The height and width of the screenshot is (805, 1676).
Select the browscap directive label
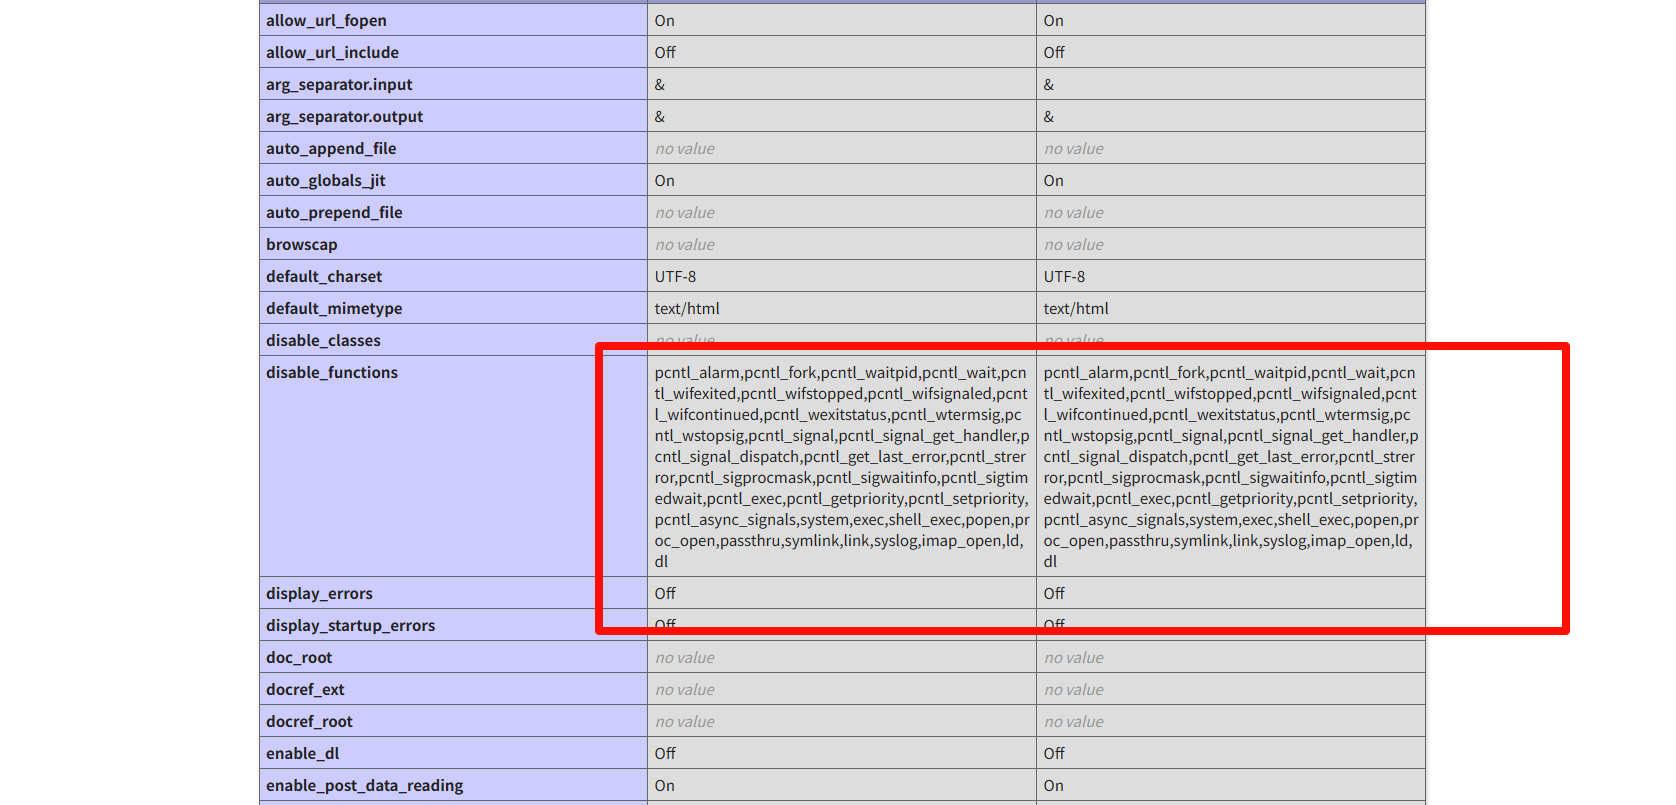pyautogui.click(x=301, y=245)
